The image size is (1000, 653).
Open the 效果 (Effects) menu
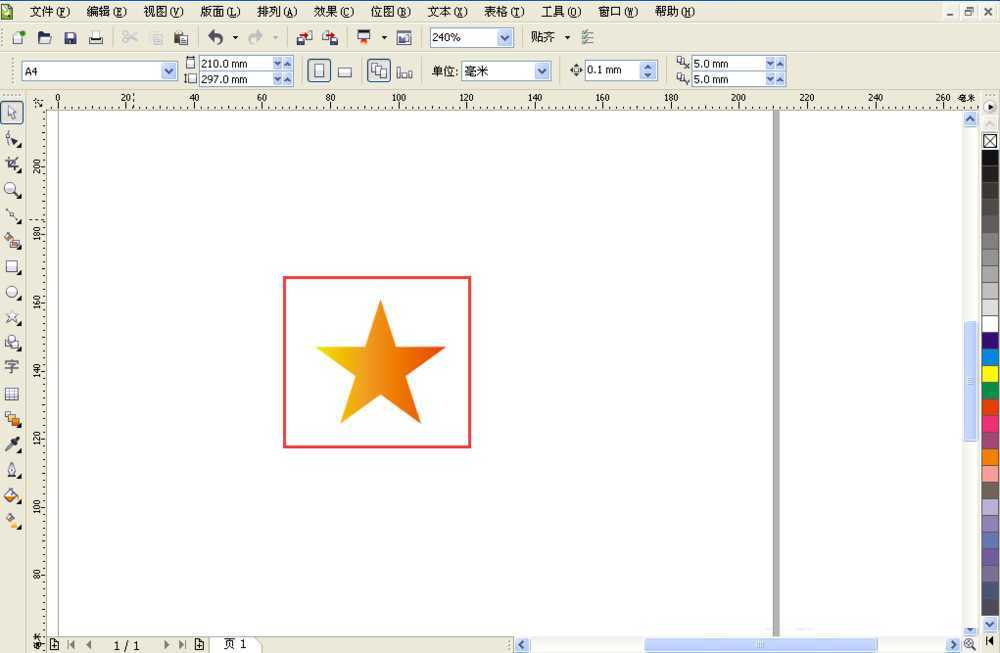(333, 12)
